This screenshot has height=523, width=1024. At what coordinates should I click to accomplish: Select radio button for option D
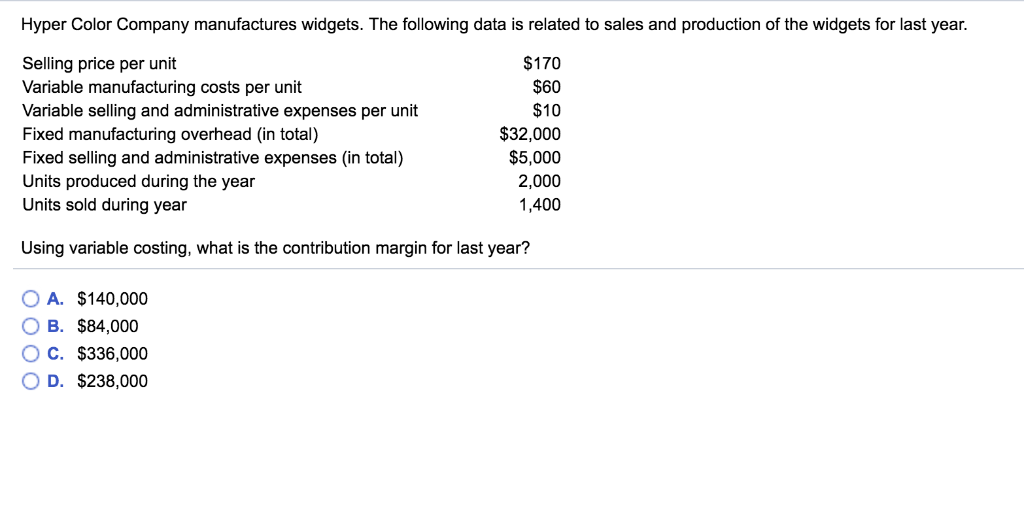click(x=31, y=381)
